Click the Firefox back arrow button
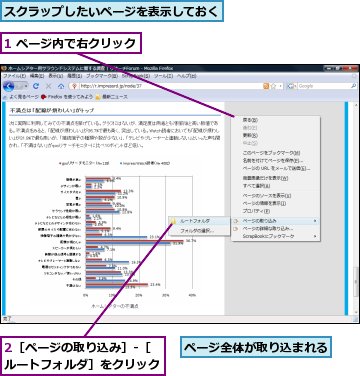This screenshot has height=376, width=360. [x=9, y=86]
